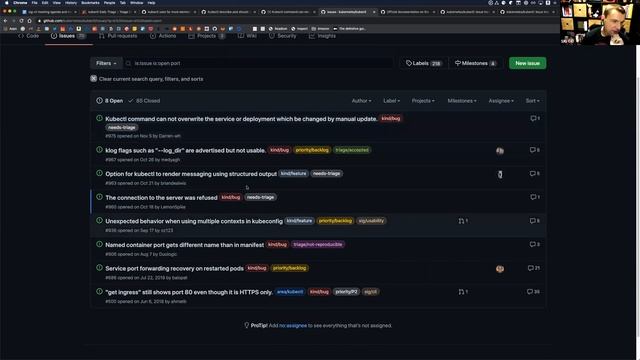Click kind/feature label on Option for kubectl issue
The height and width of the screenshot is (360, 640).
pyautogui.click(x=293, y=174)
